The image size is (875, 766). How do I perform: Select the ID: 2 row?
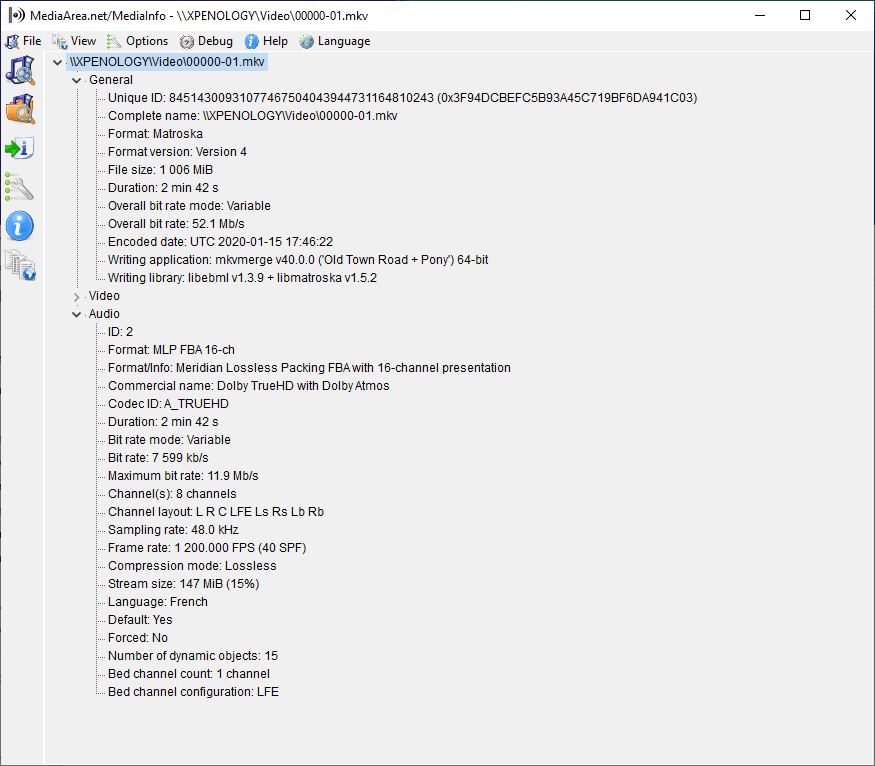[x=121, y=332]
